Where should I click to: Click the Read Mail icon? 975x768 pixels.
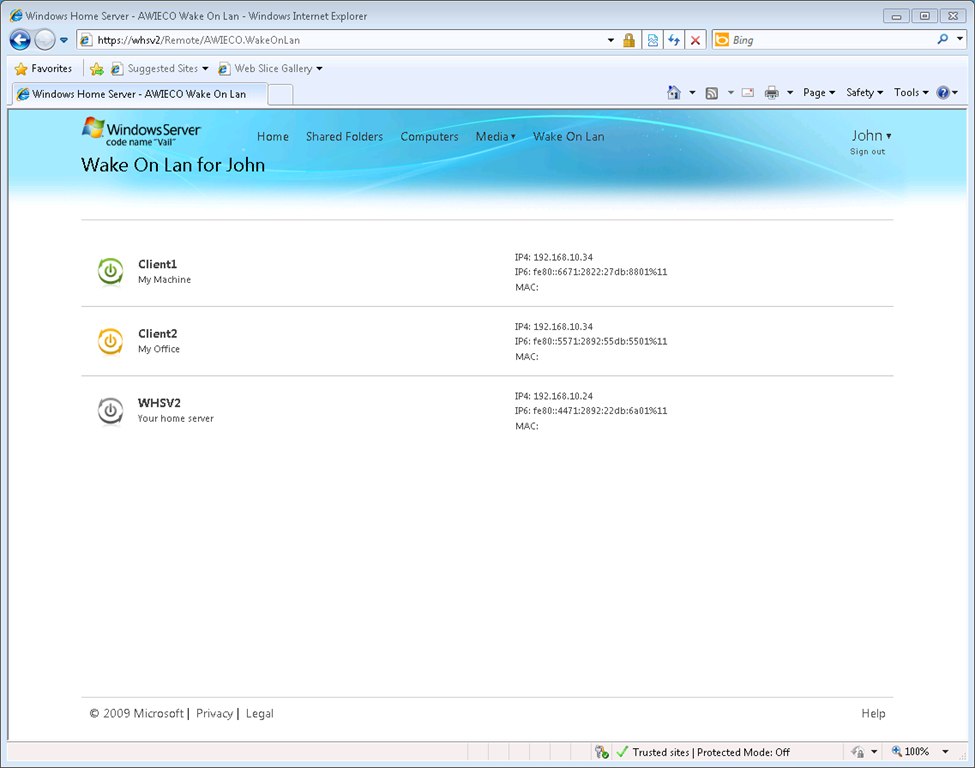pos(748,93)
